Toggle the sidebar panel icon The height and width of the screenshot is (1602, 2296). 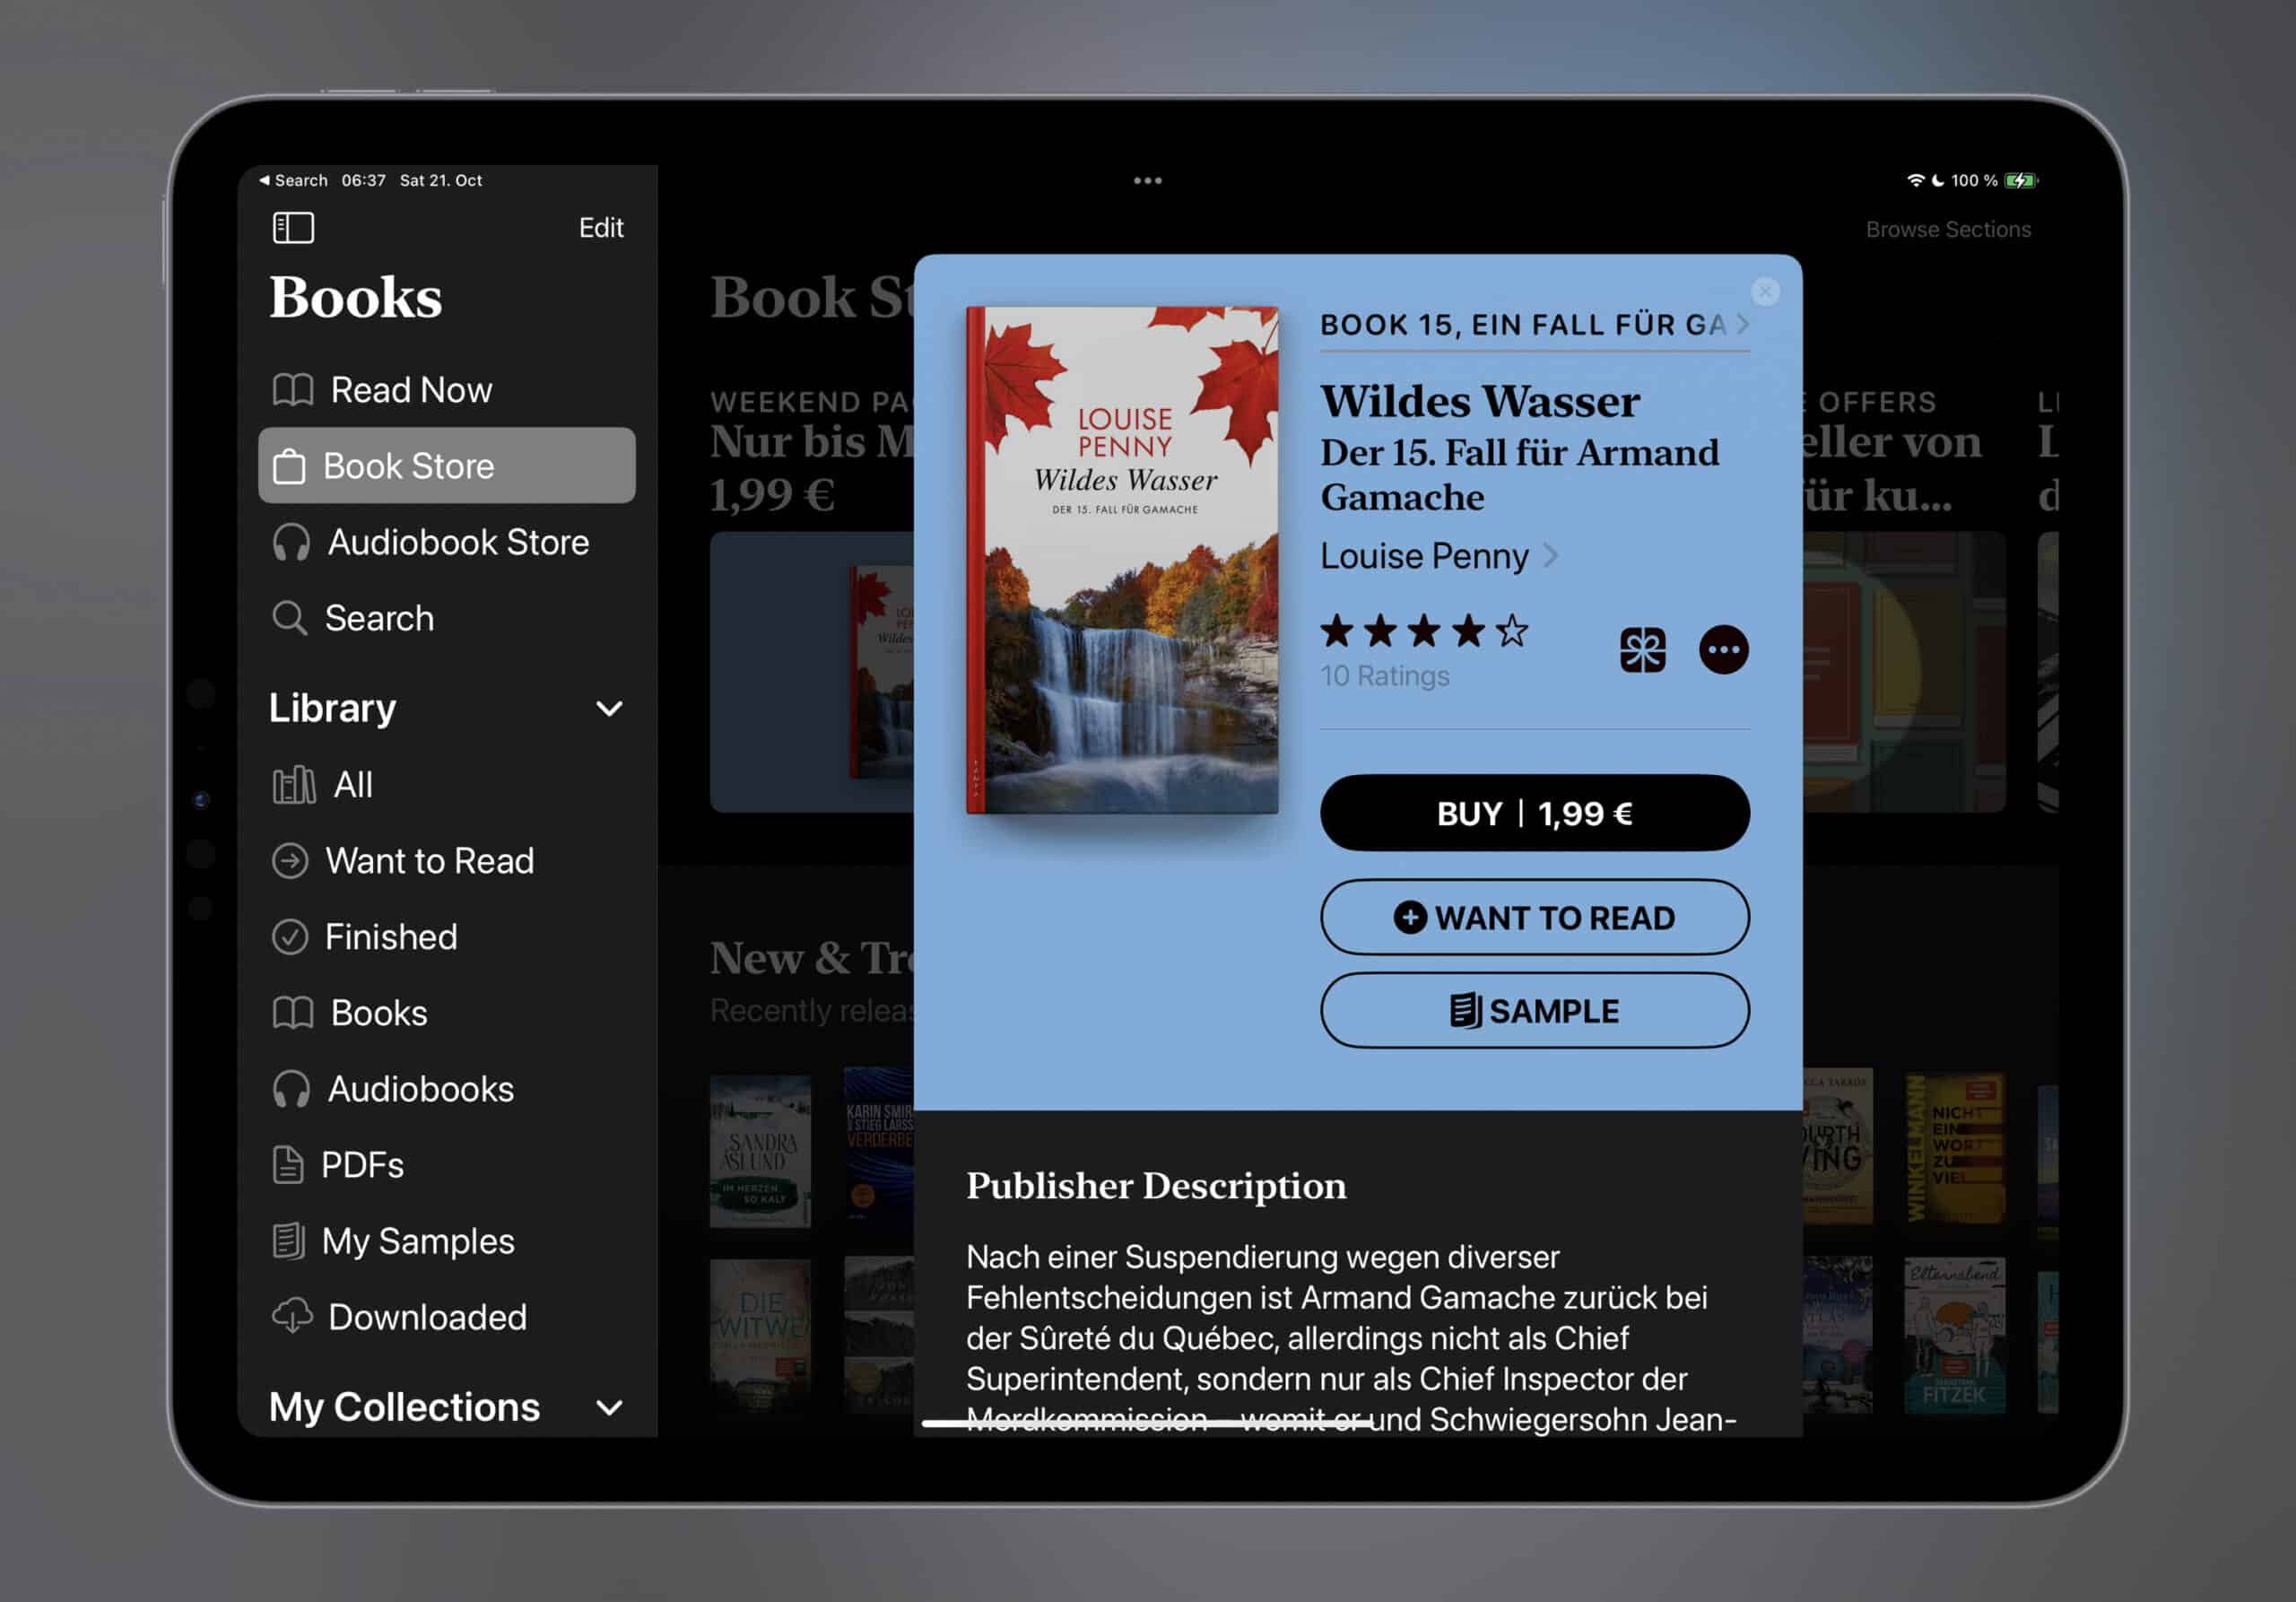293,228
